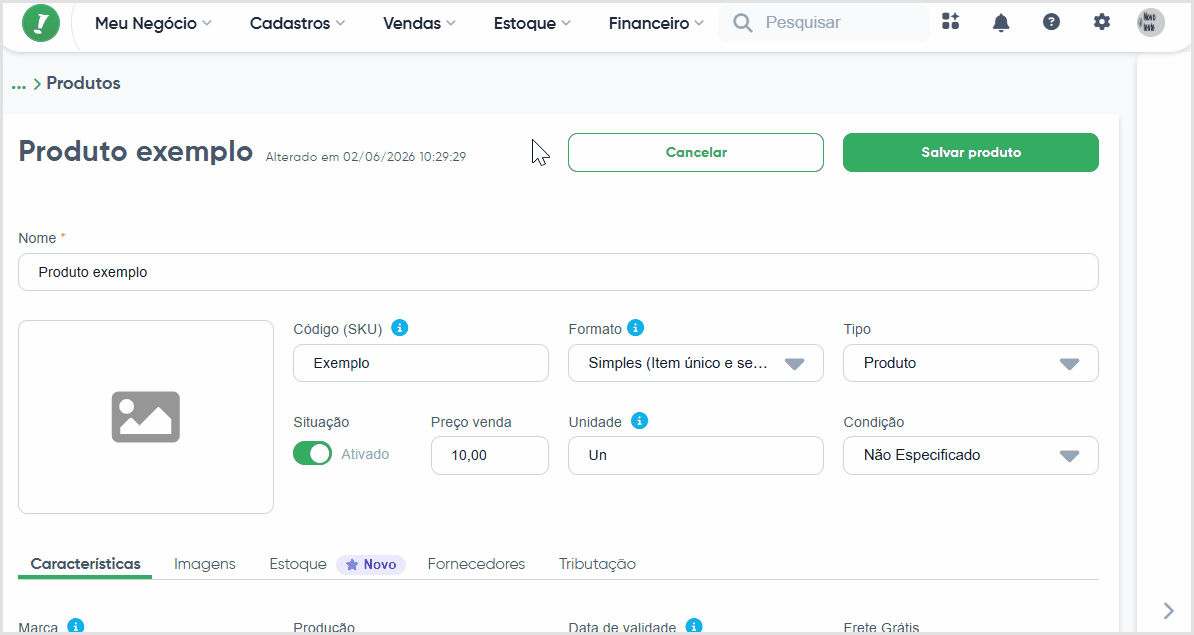The width and height of the screenshot is (1194, 635).
Task: Expand the right side panel chevron
Action: pos(1168,610)
